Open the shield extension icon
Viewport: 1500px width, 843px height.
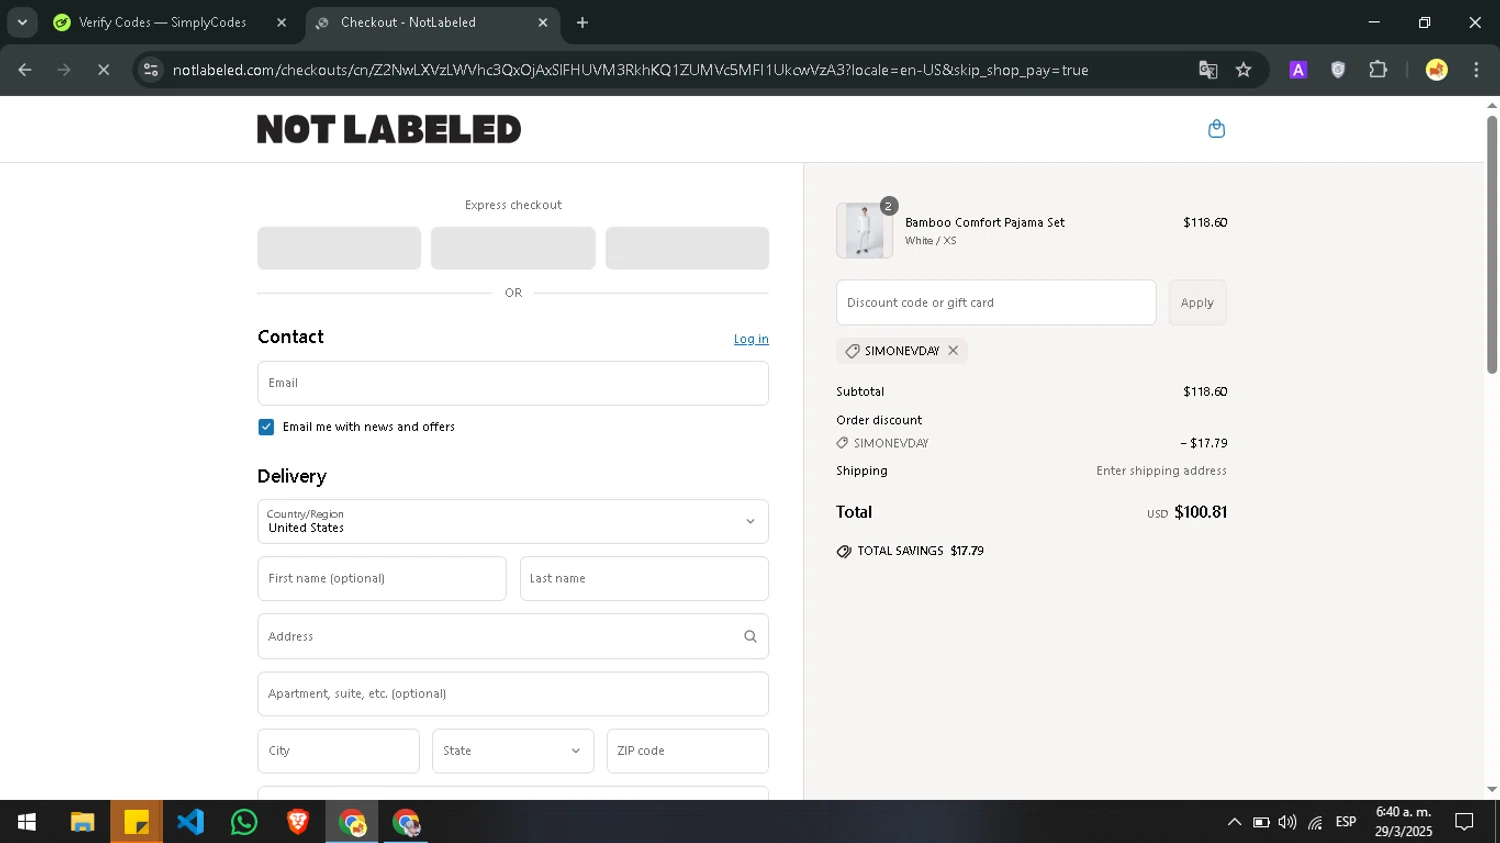click(x=1338, y=70)
